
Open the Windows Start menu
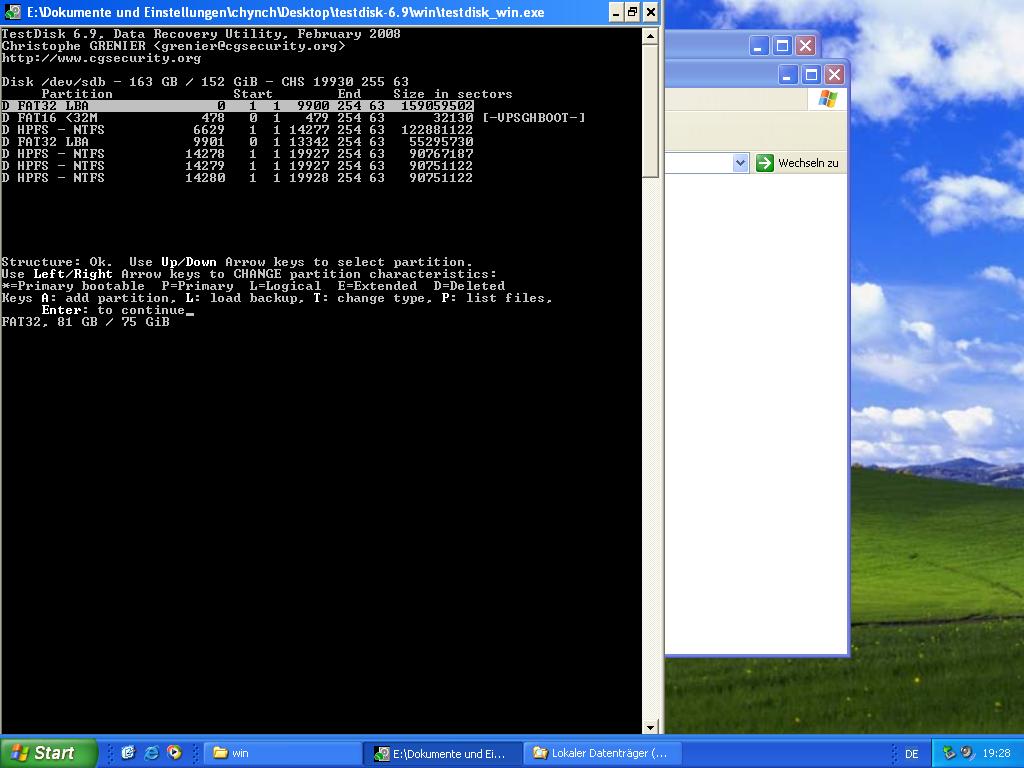point(47,753)
